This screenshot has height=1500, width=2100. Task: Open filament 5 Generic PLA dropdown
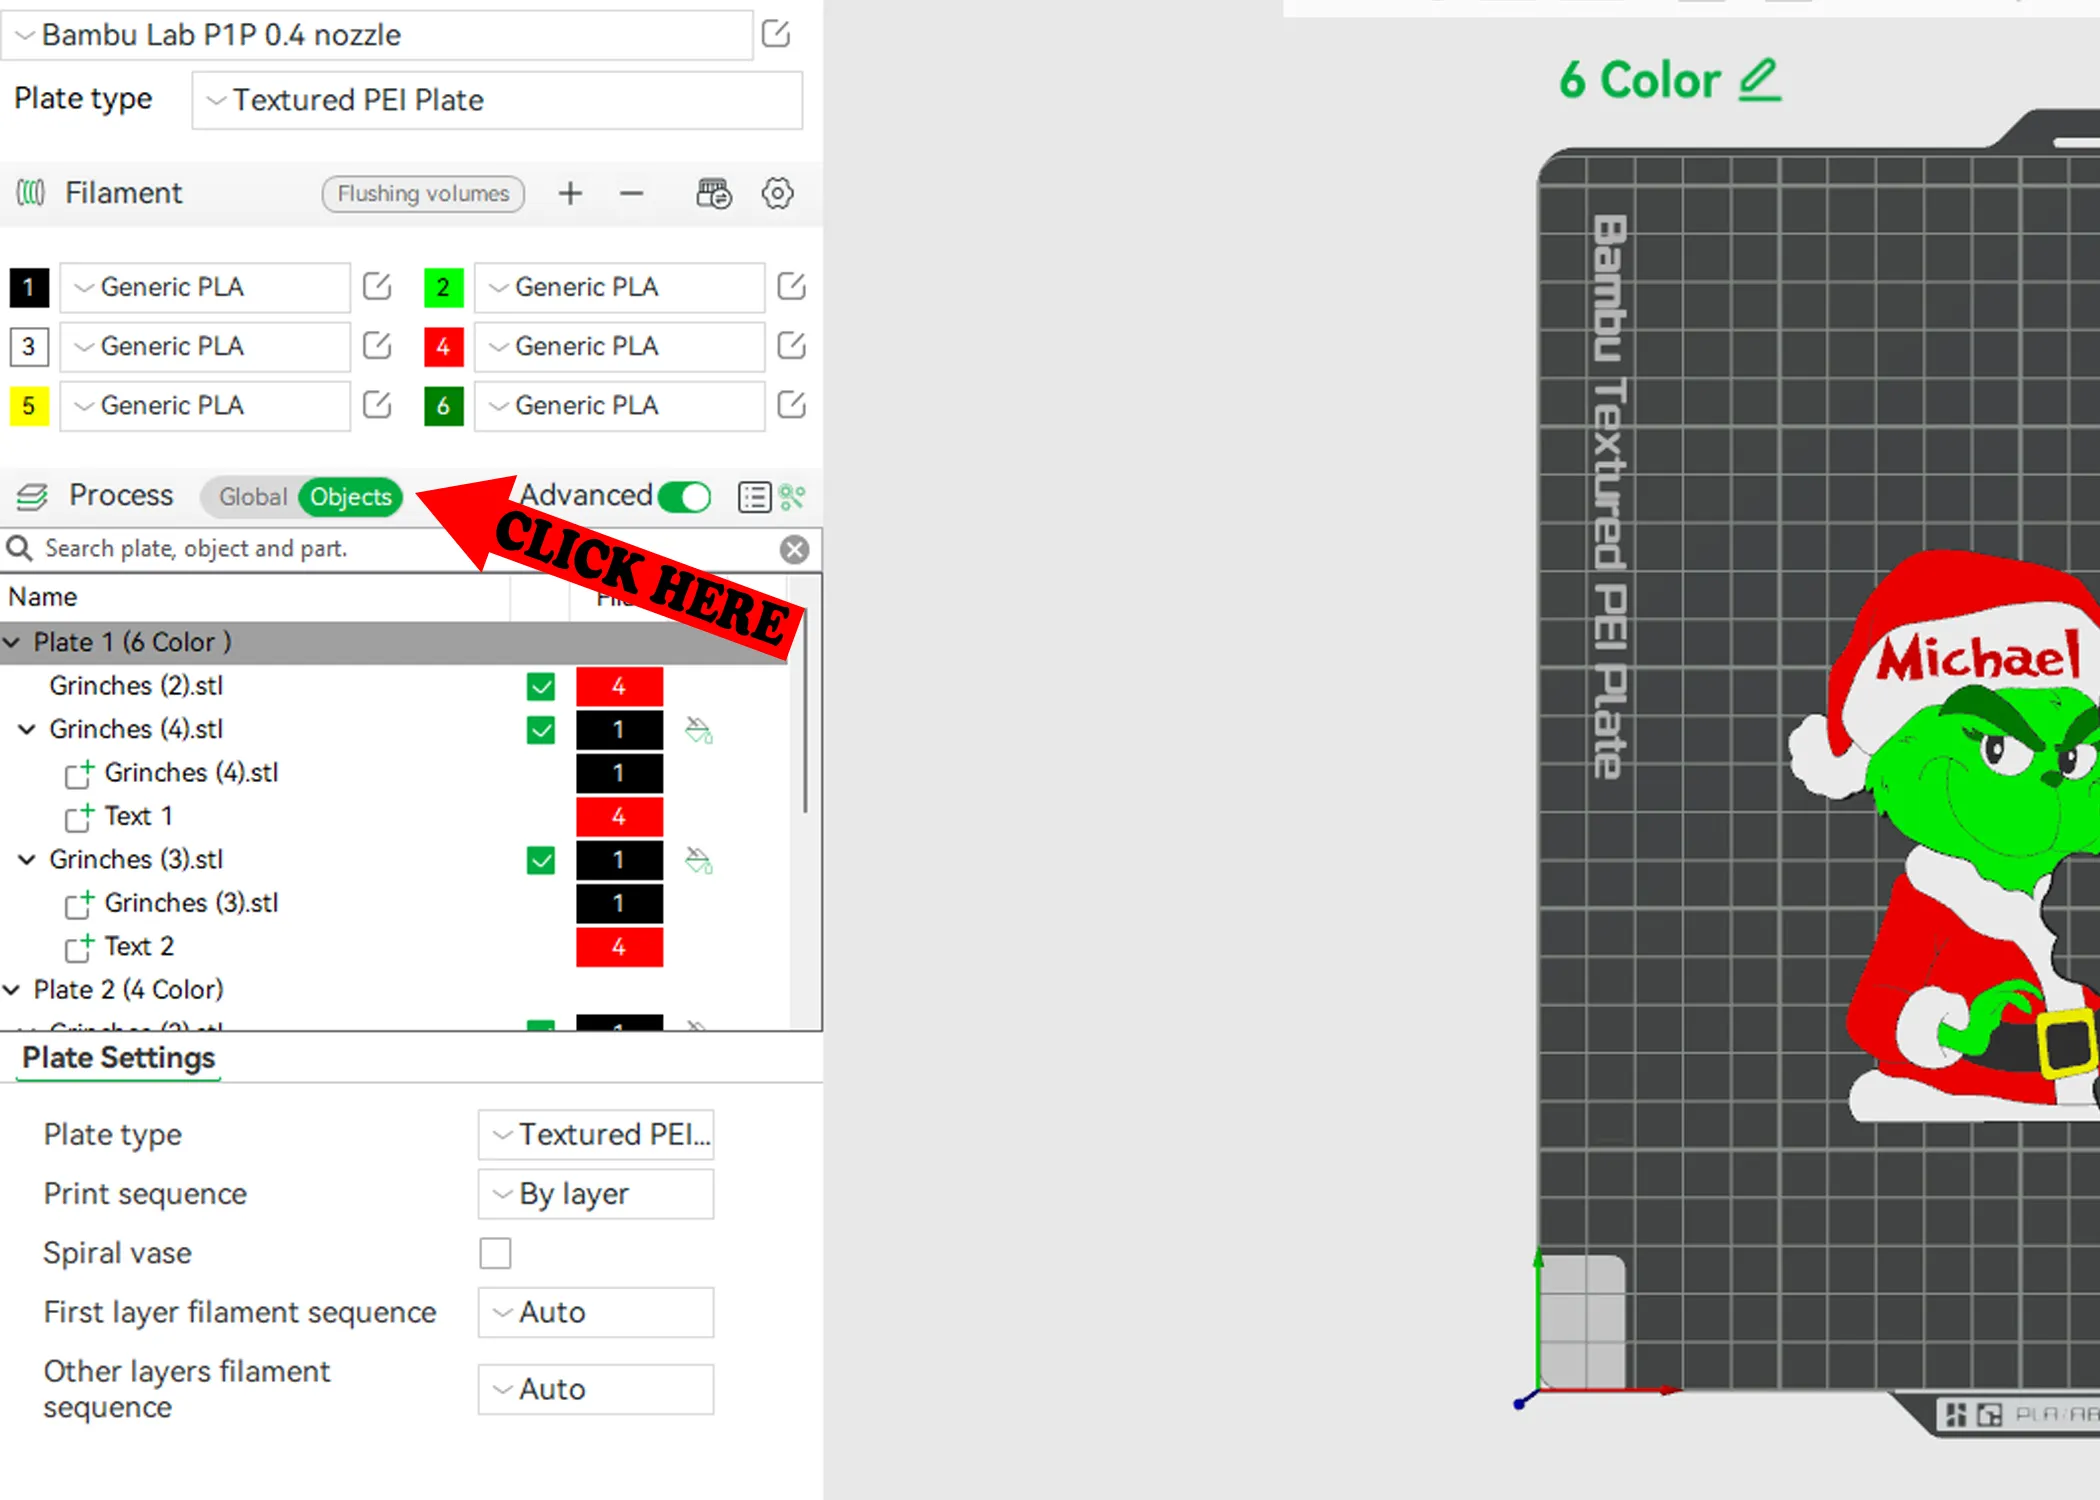pos(205,405)
